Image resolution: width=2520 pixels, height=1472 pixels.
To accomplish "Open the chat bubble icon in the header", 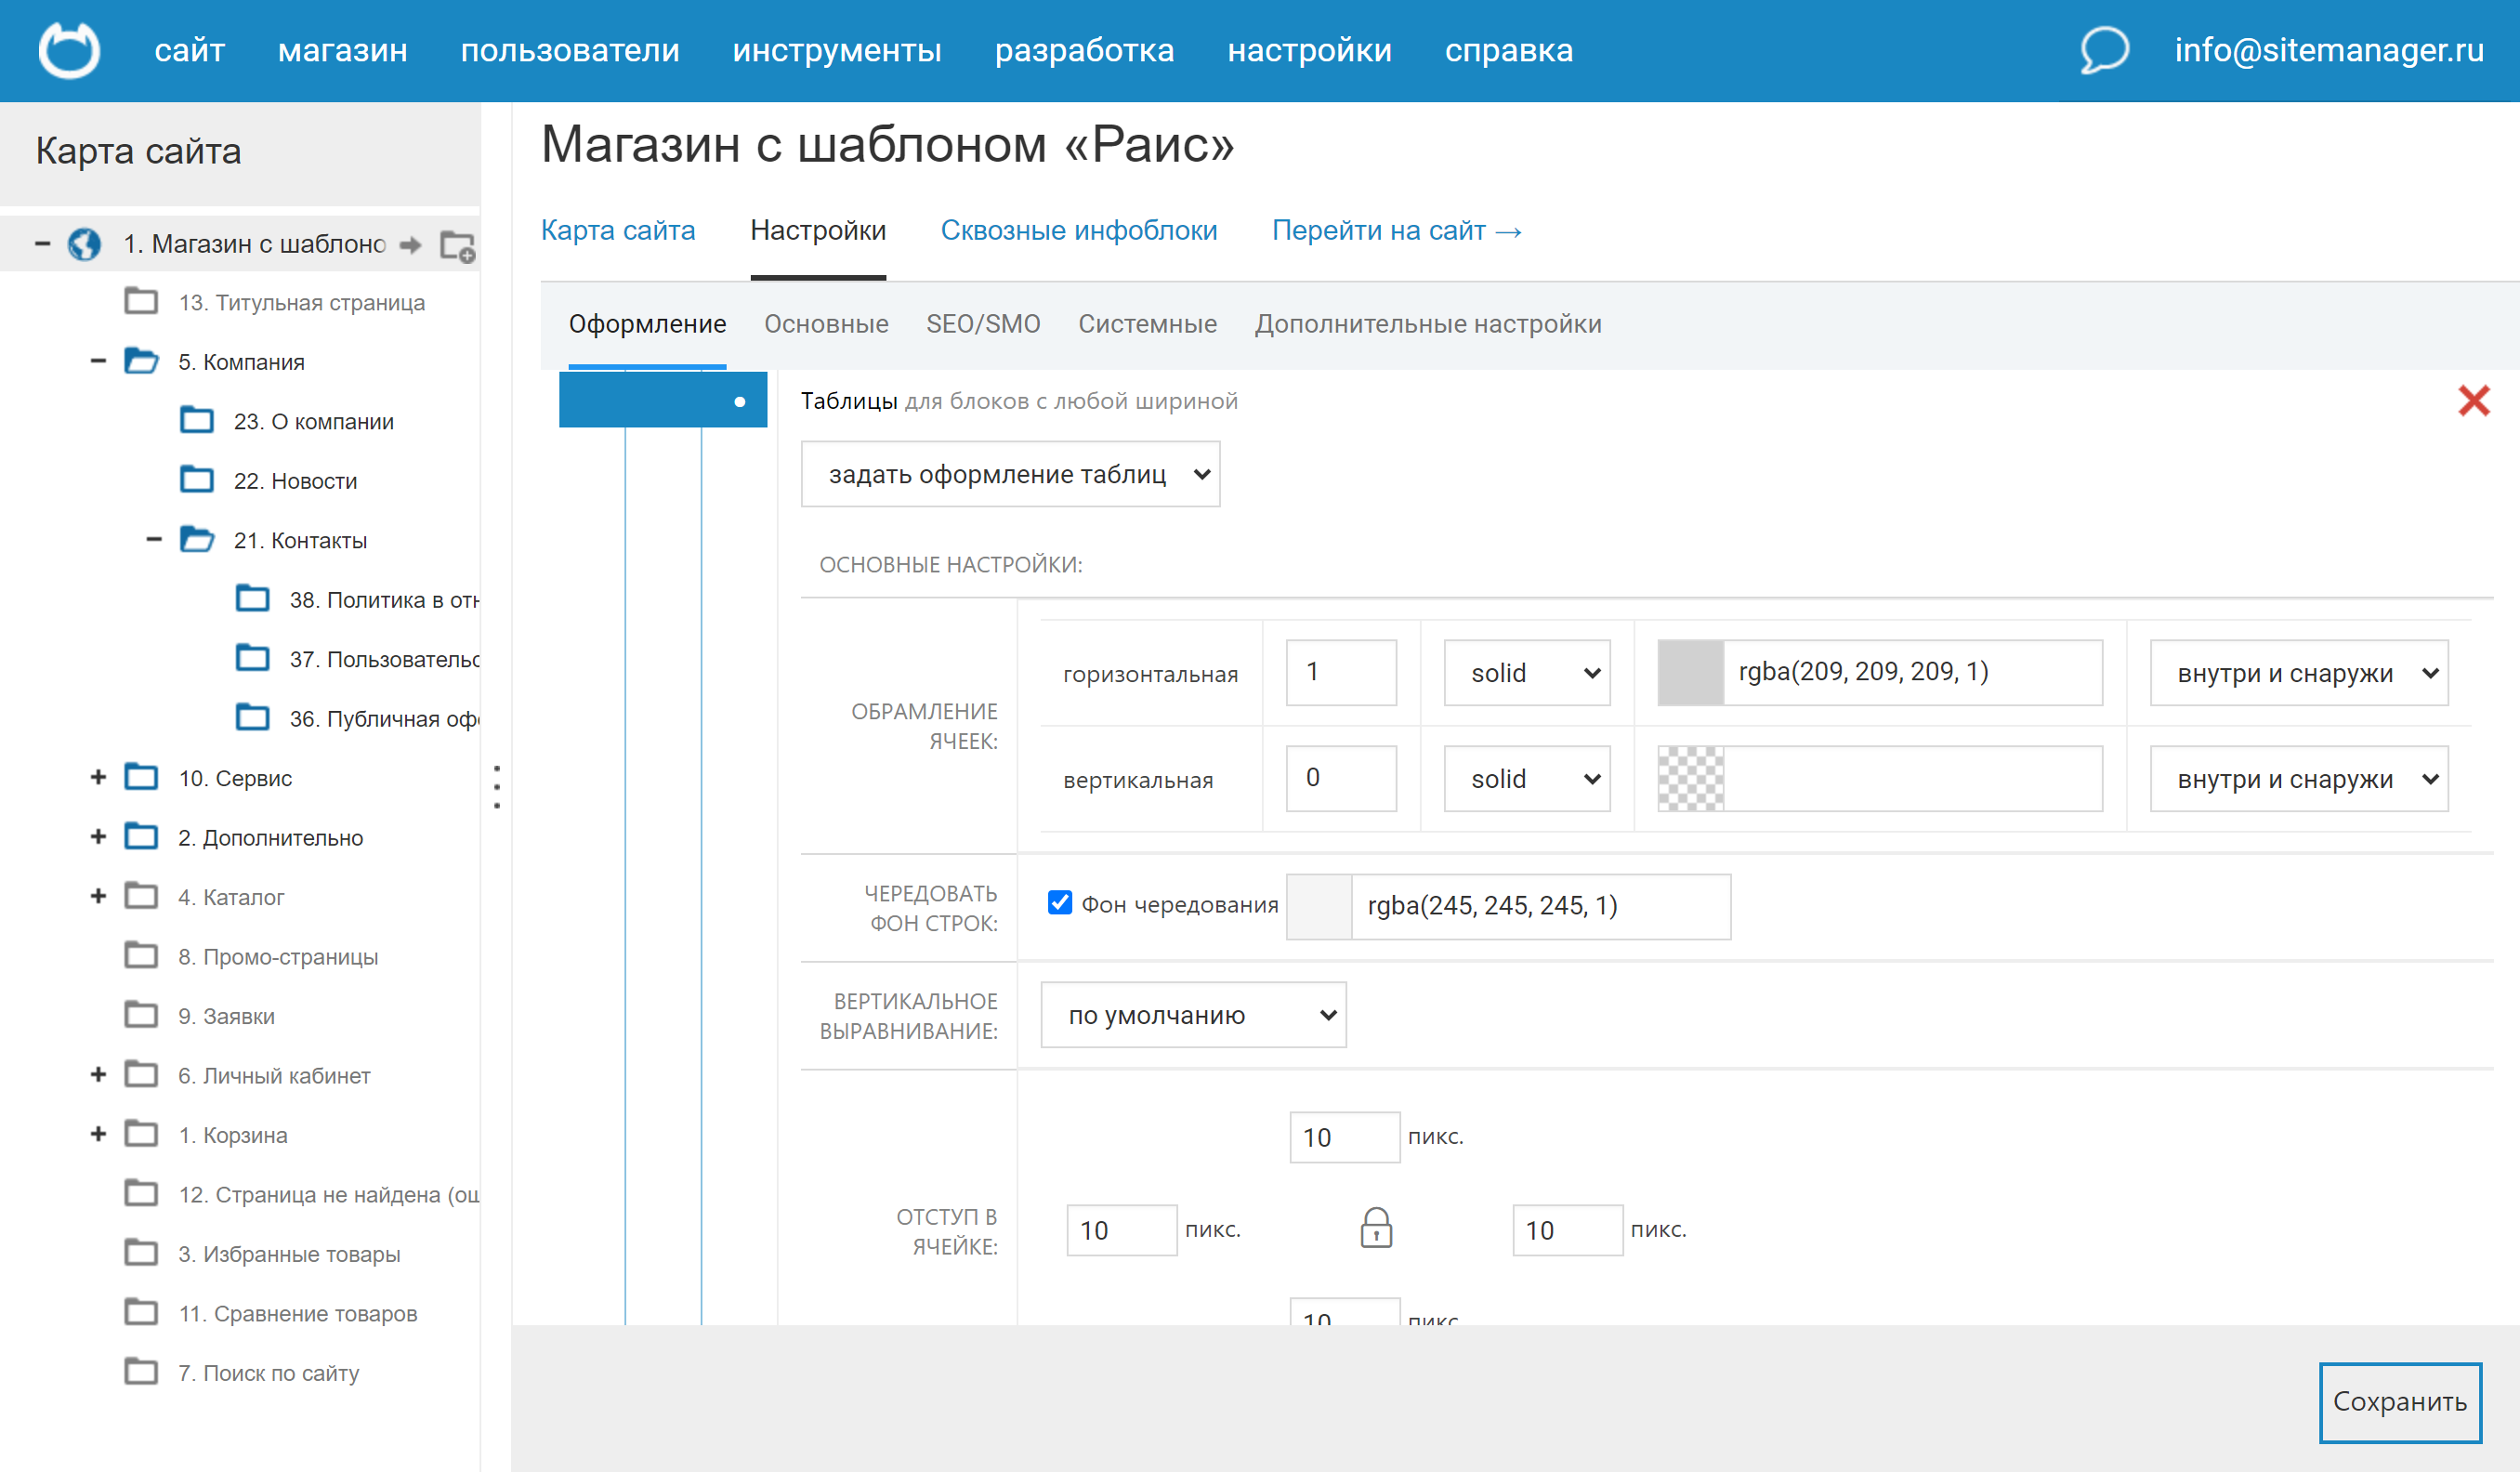I will click(2103, 50).
